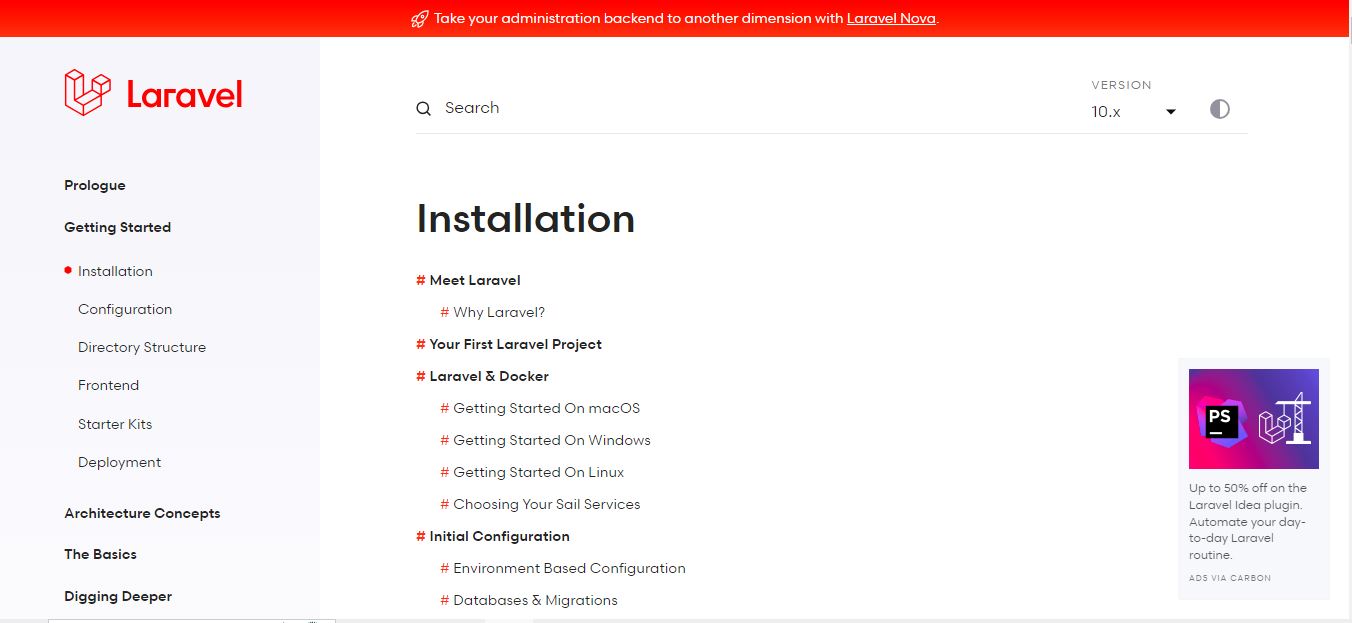This screenshot has height=623, width=1352.
Task: Click the hash icon beside Meet Laravel
Action: coord(421,280)
